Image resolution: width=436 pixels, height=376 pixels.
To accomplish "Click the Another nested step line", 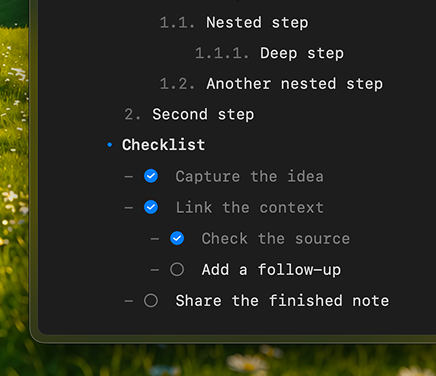I will [x=295, y=84].
